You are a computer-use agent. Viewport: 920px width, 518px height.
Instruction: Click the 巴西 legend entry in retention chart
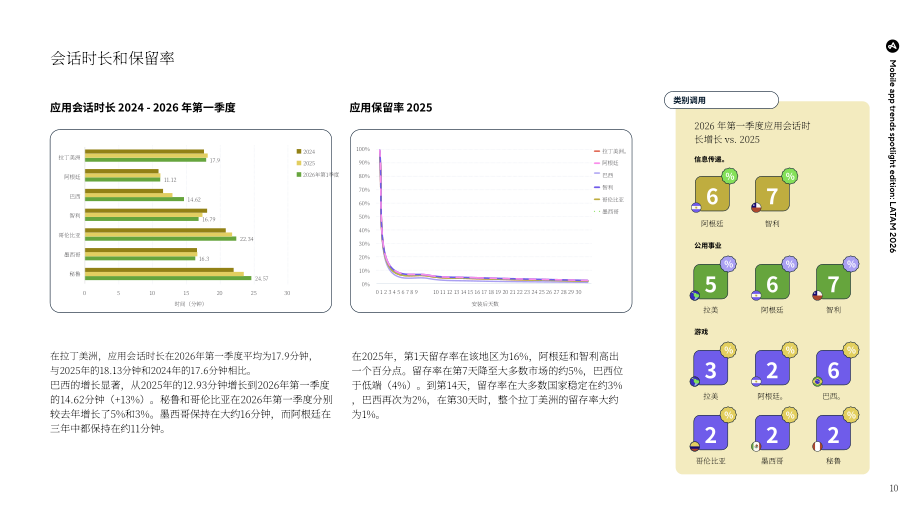pyautogui.click(x=604, y=175)
